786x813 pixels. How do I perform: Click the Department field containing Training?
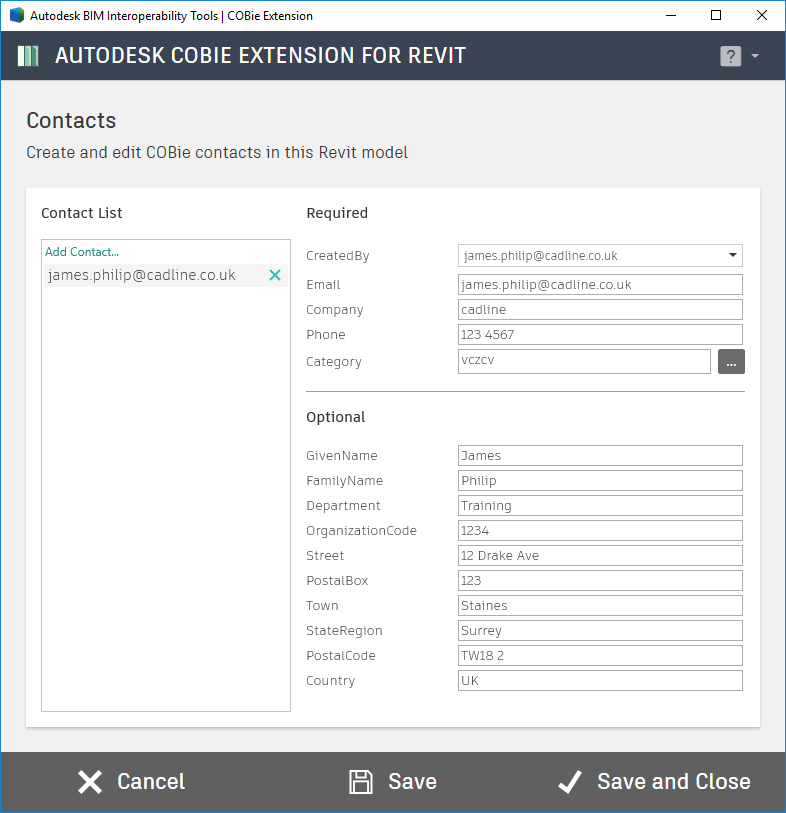[x=600, y=506]
